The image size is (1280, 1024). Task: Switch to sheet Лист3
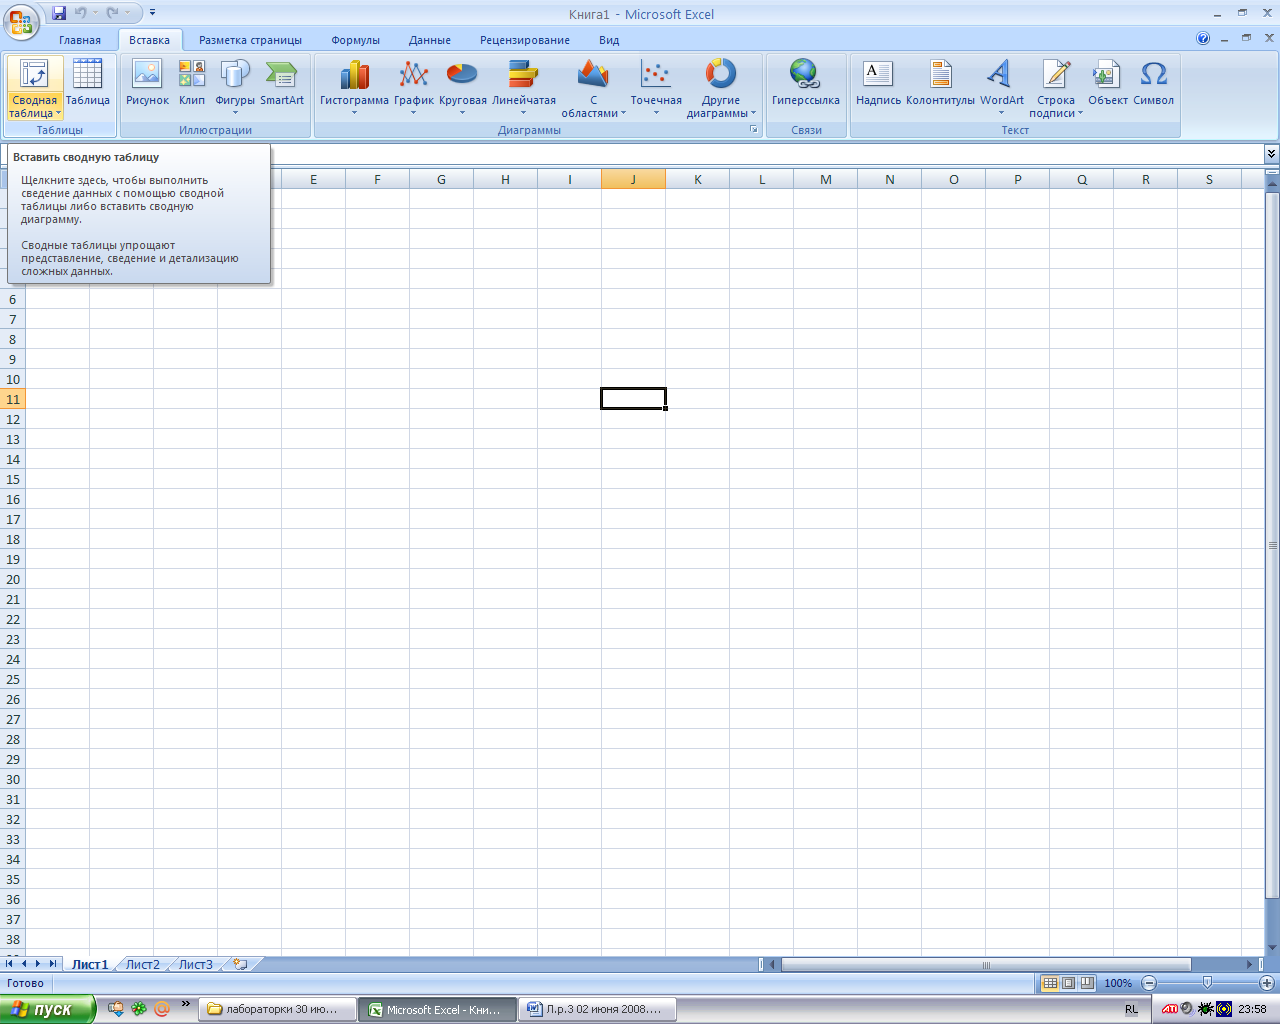point(196,964)
